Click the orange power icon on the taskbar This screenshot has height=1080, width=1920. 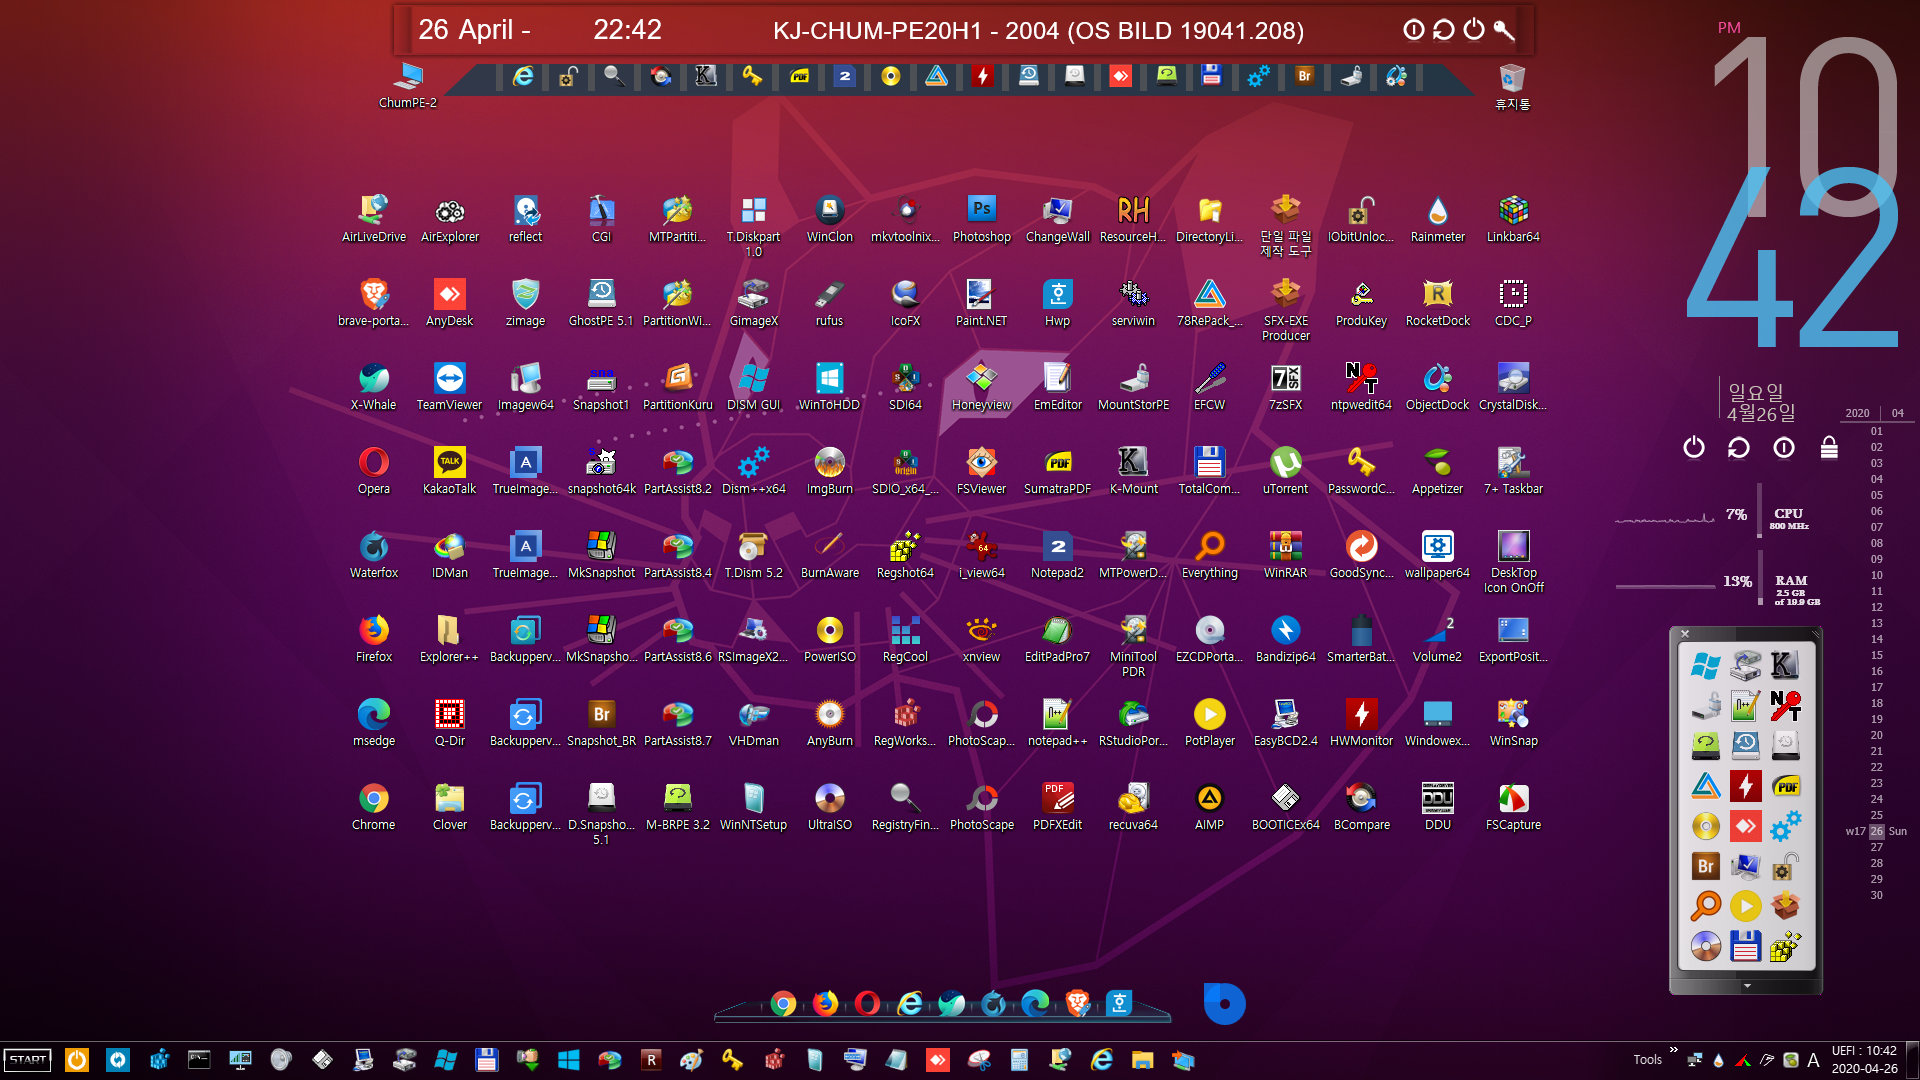(77, 1060)
